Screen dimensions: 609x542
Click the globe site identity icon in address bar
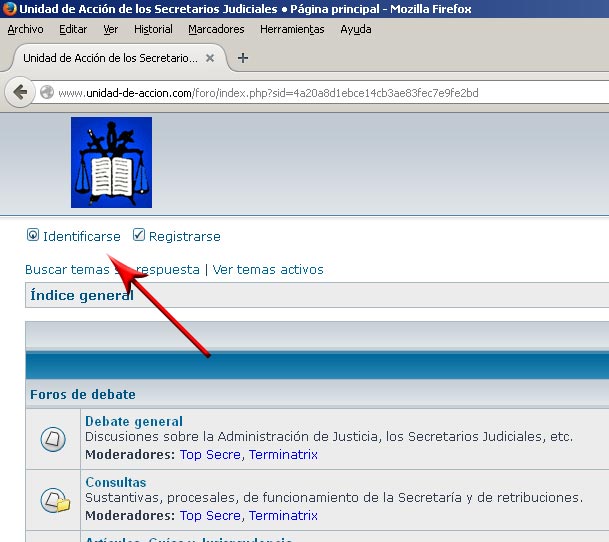pyautogui.click(x=47, y=93)
